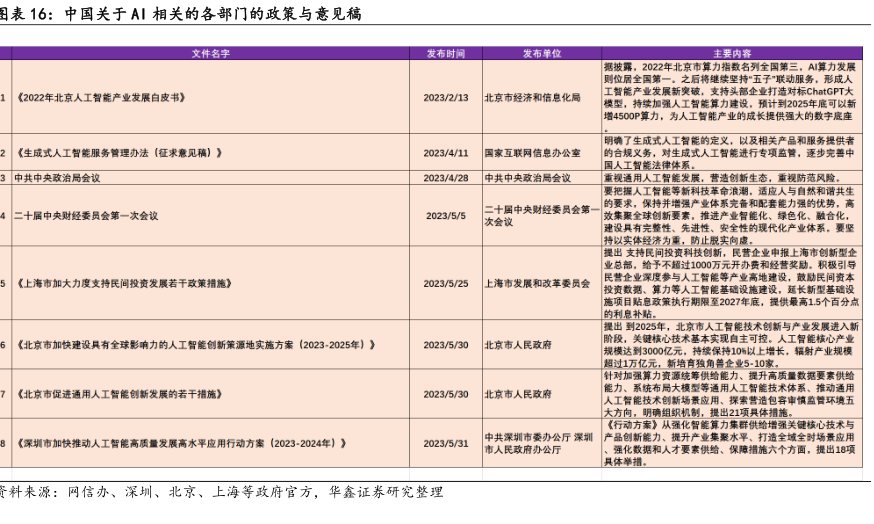The width and height of the screenshot is (874, 524).
Task: Select the title '图表 16: 中国关于 AI 相关的各部门的政策与意见稿'
Action: coord(179,13)
